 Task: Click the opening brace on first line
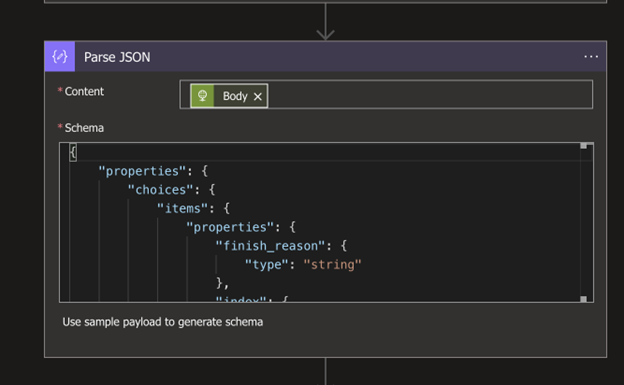[73, 152]
